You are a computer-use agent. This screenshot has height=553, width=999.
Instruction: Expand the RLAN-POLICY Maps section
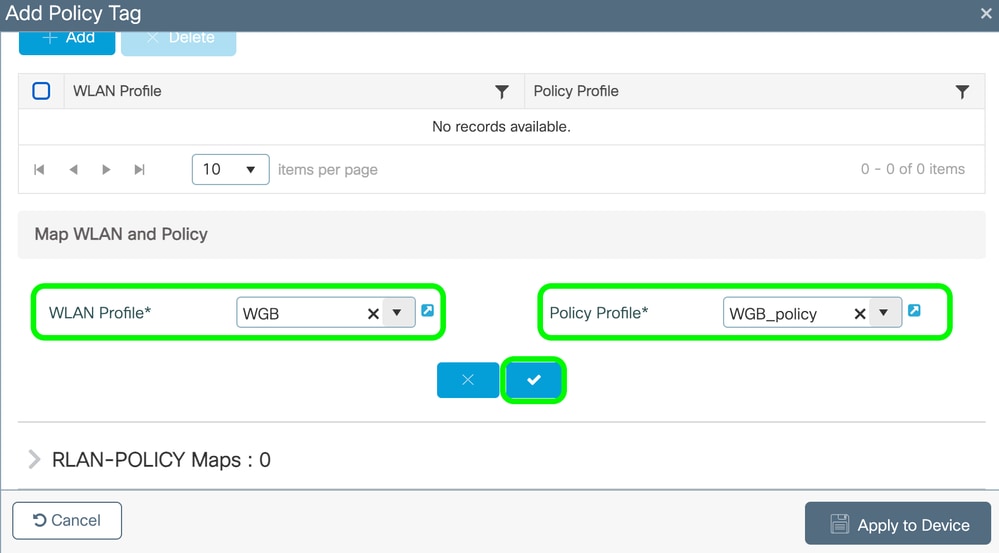pyautogui.click(x=34, y=459)
